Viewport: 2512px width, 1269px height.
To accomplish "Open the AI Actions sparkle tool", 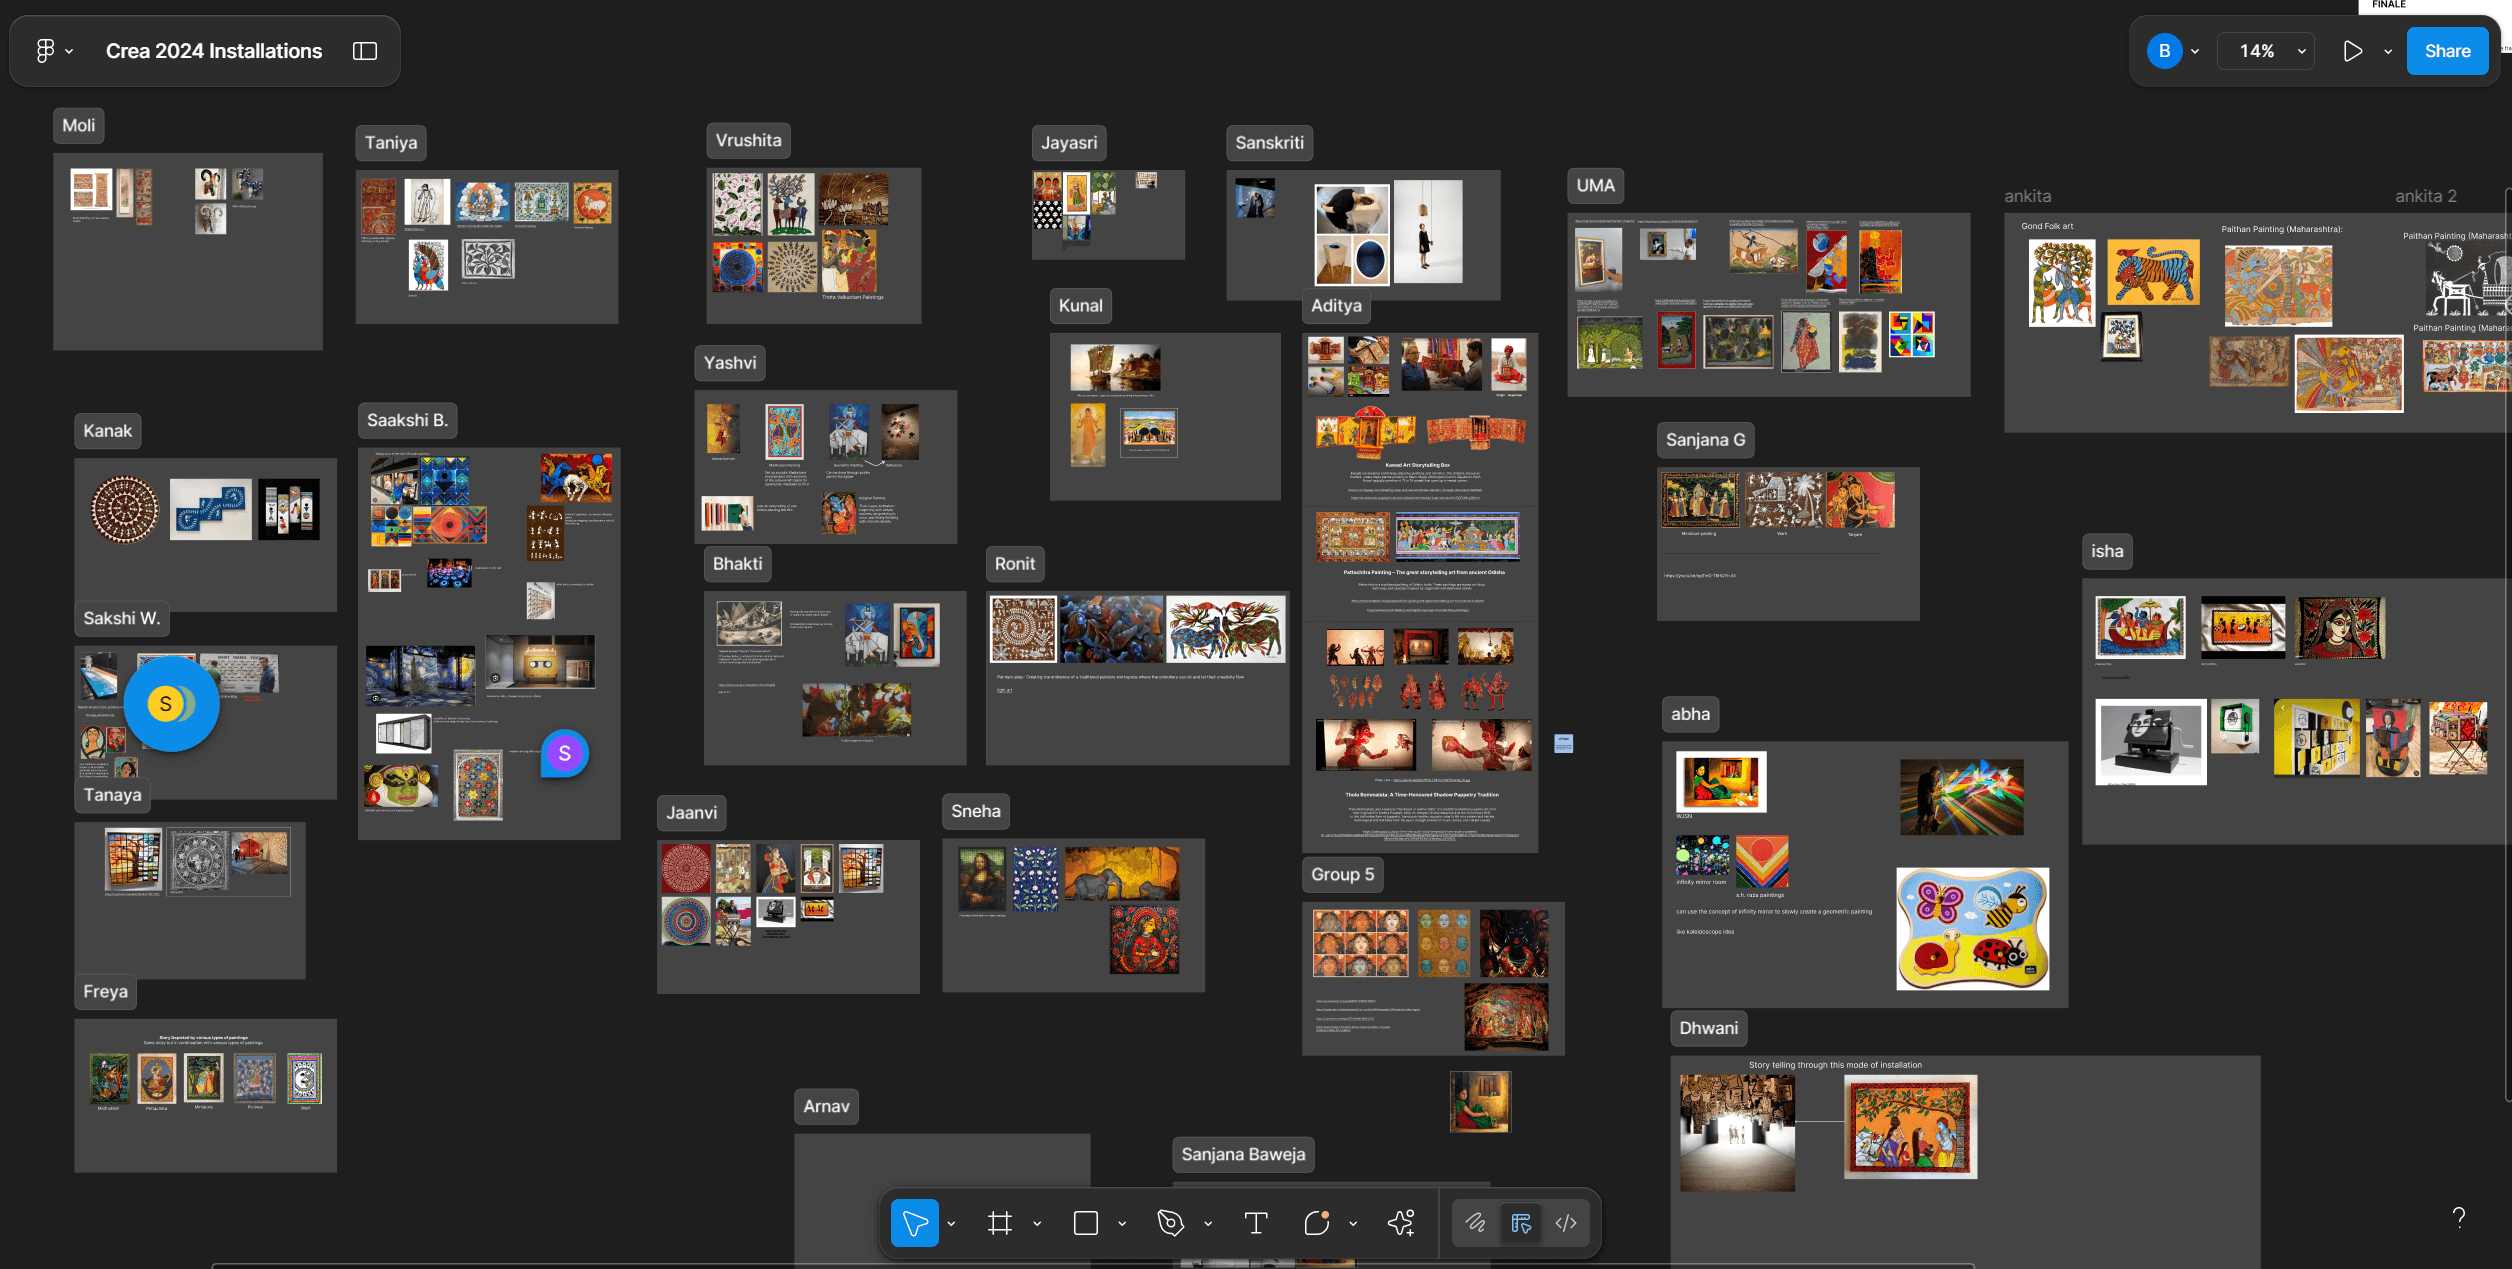I will click(x=1401, y=1223).
